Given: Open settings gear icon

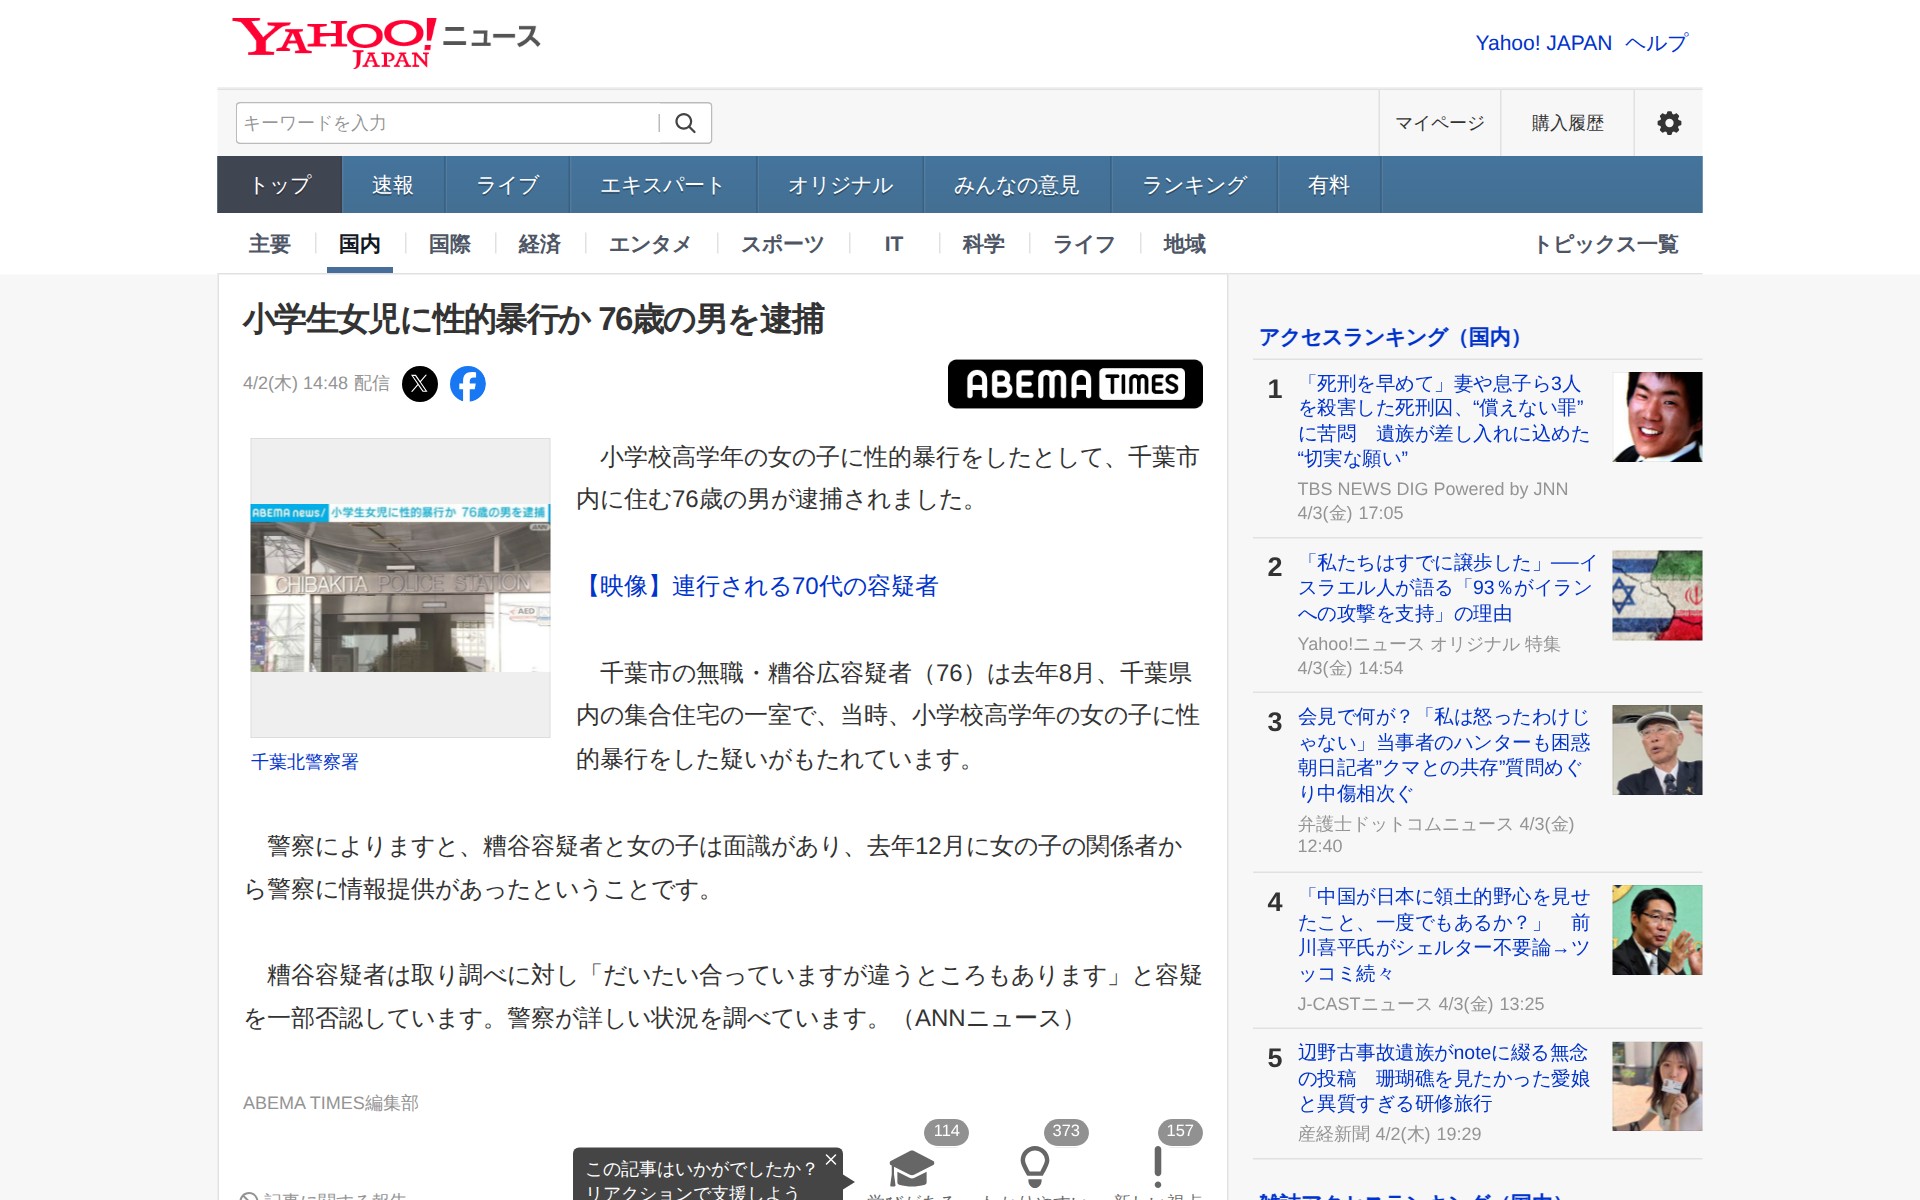Looking at the screenshot, I should click(1668, 123).
